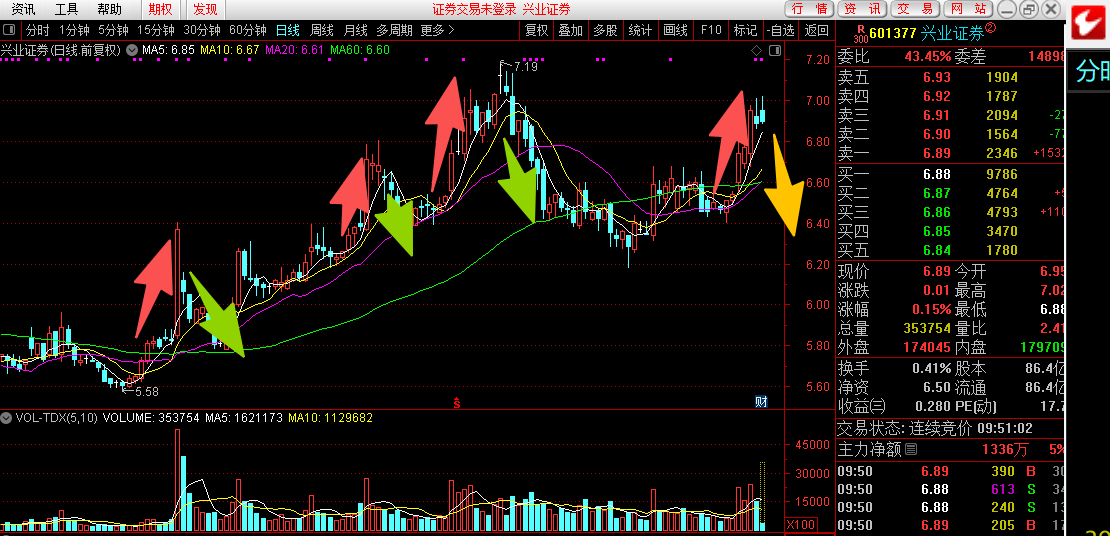Viewport: 1110px width, 536px height.
Task: Expand the main chart indicator dropdown
Action: (132, 50)
